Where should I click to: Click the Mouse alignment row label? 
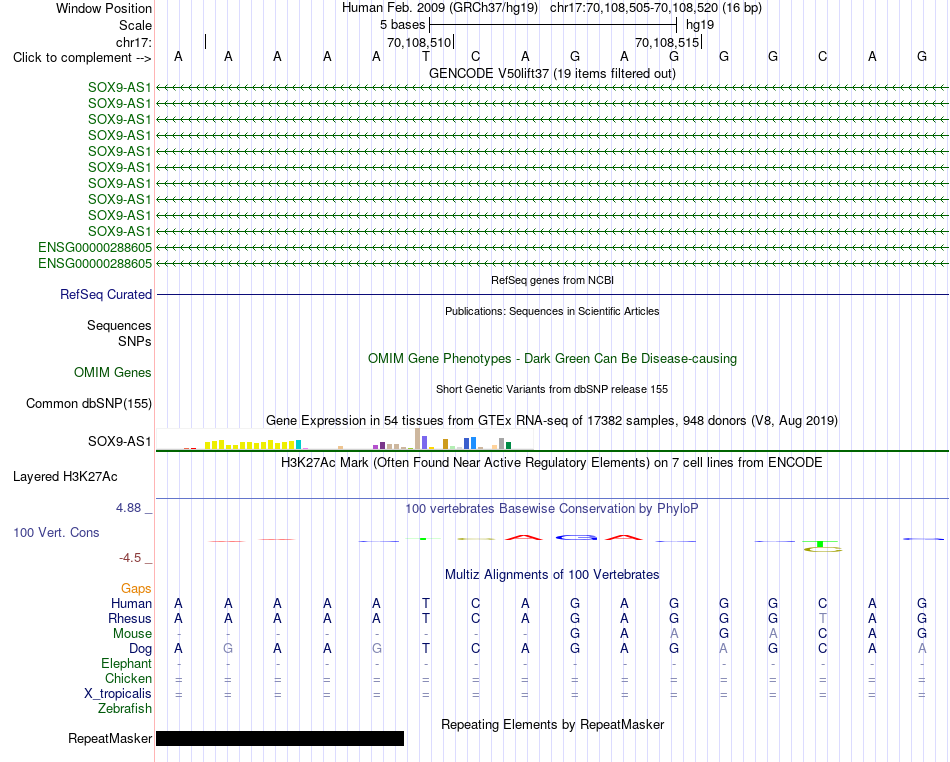coord(132,634)
